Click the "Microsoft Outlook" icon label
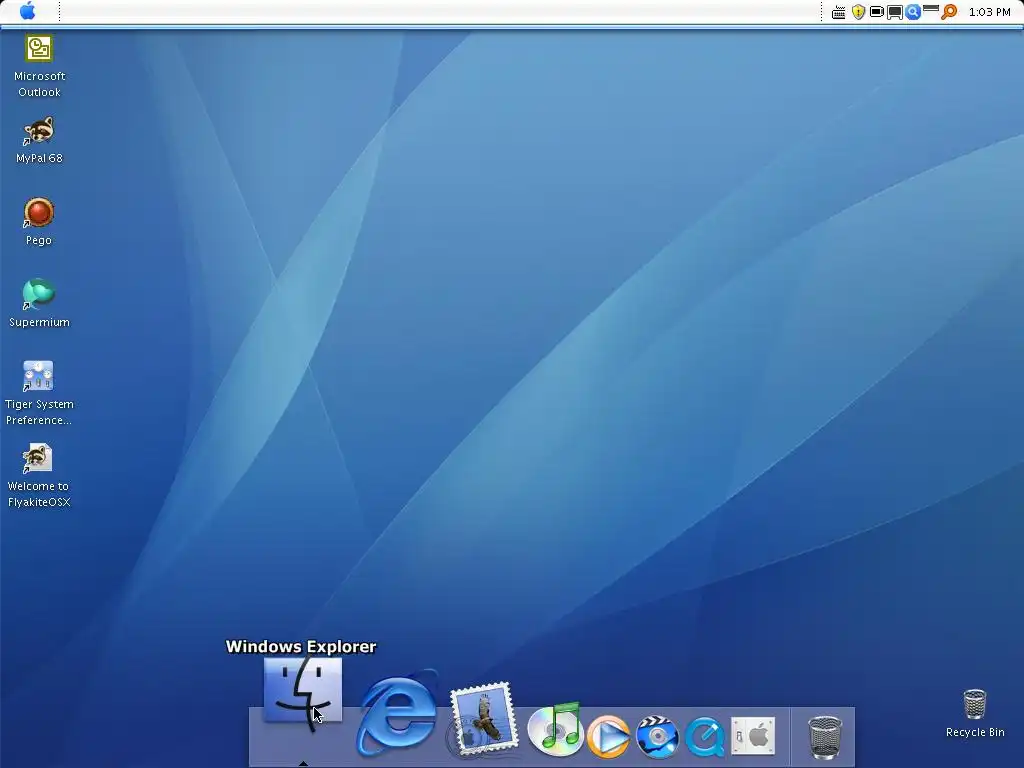Viewport: 1024px width, 768px height. point(39,84)
